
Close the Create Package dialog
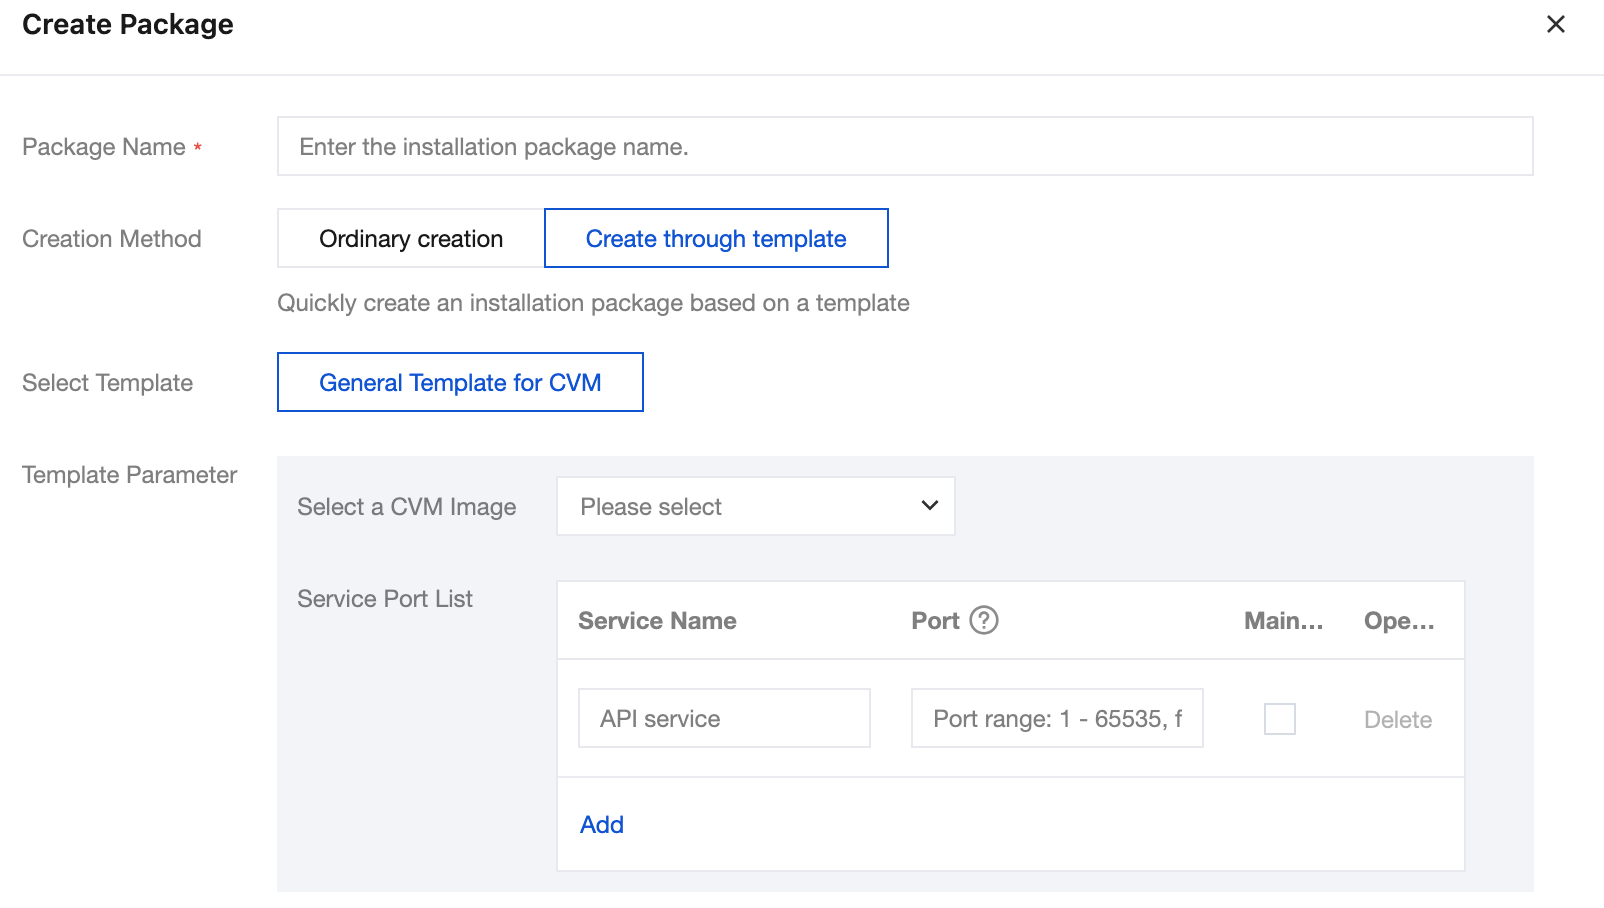click(1555, 24)
